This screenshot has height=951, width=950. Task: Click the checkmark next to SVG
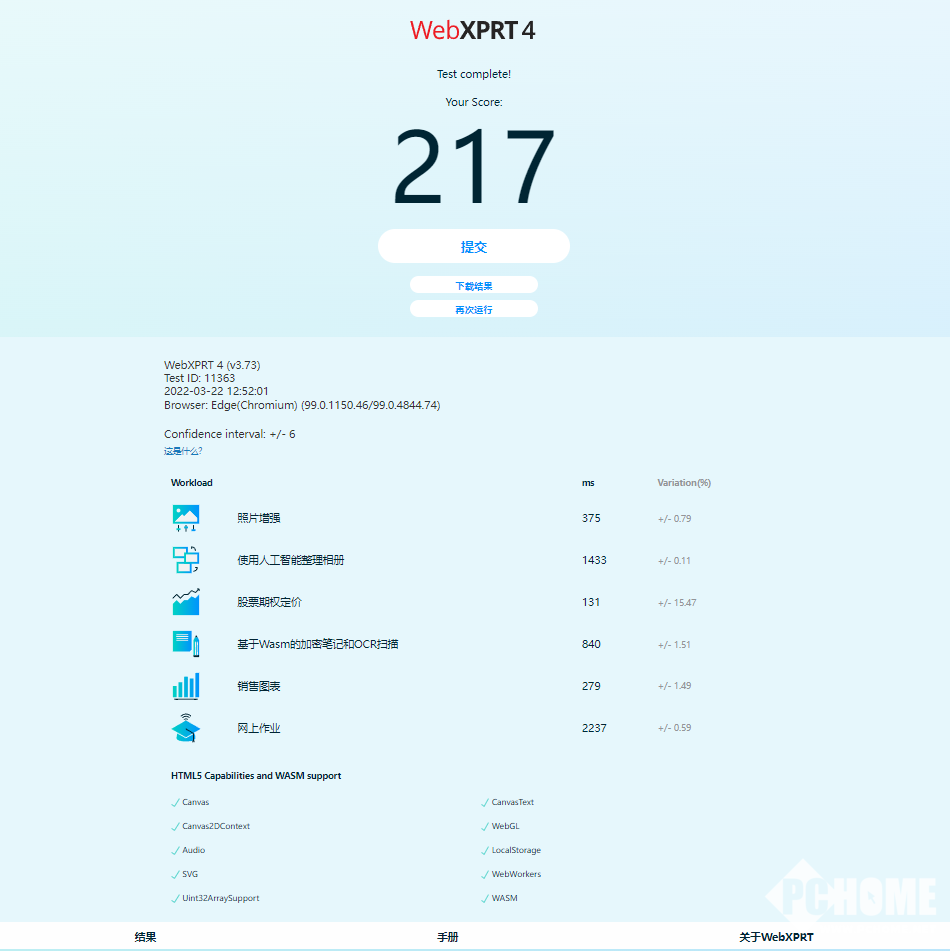pos(175,875)
